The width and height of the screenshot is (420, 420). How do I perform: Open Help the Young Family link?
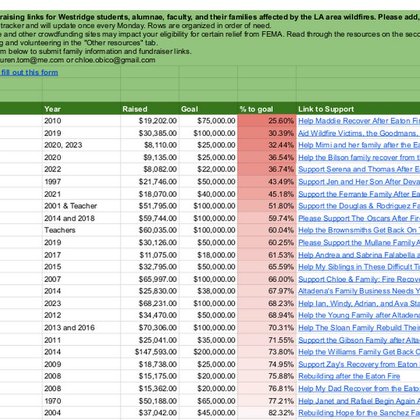[359, 315]
